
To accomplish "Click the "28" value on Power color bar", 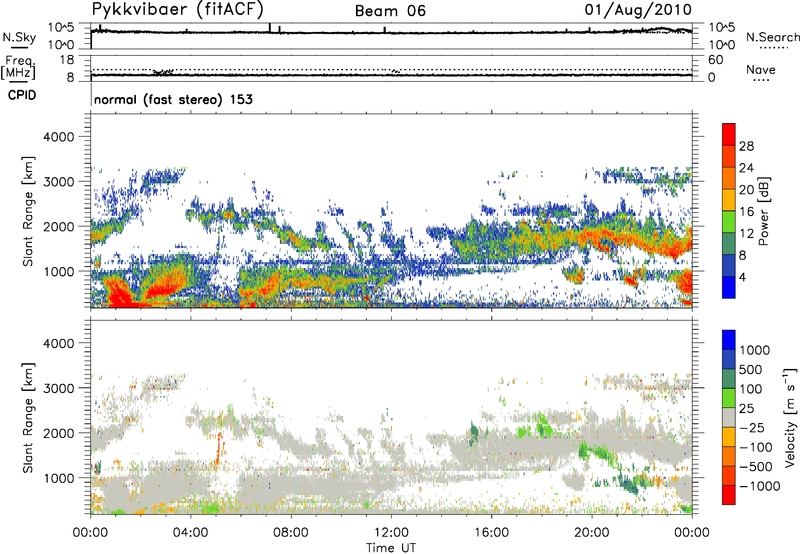I will tap(746, 146).
